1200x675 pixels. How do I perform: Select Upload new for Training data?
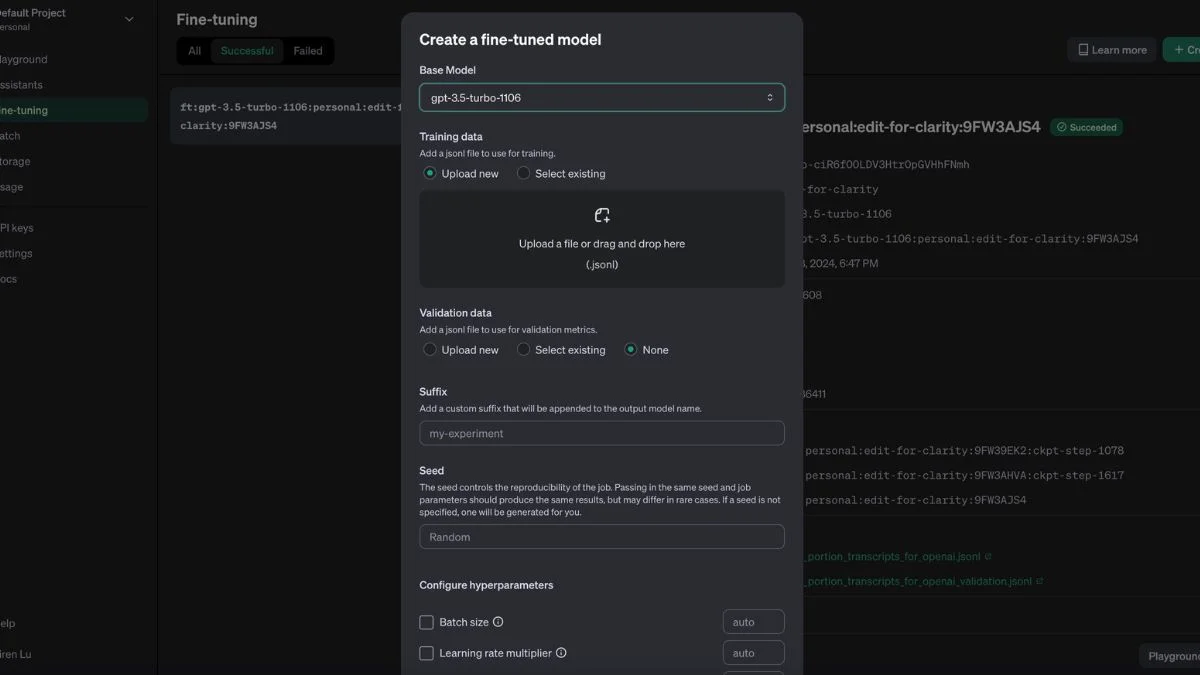click(x=430, y=173)
